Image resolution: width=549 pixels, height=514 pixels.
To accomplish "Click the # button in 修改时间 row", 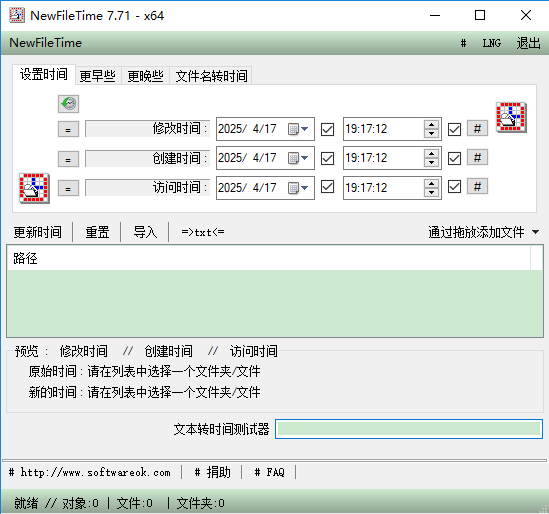I will pos(477,128).
